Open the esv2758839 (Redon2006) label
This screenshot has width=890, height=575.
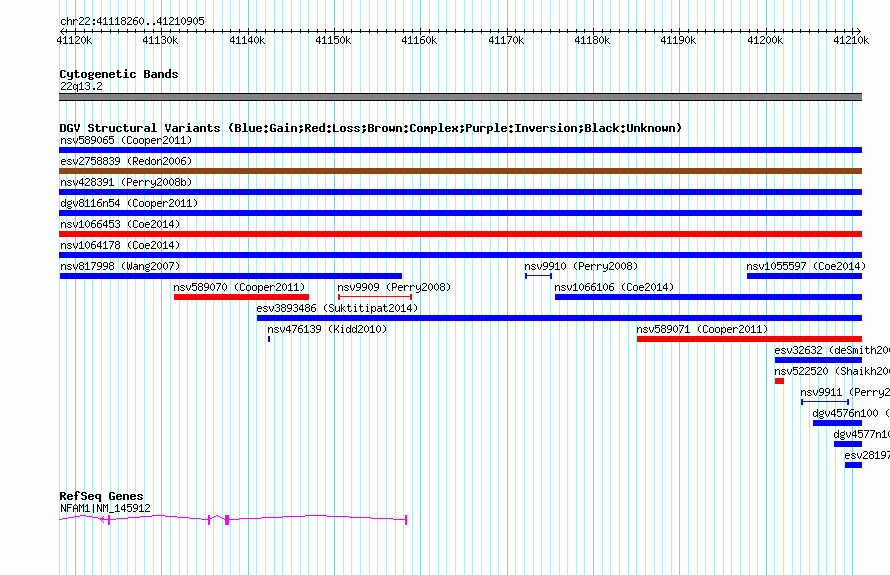126,161
